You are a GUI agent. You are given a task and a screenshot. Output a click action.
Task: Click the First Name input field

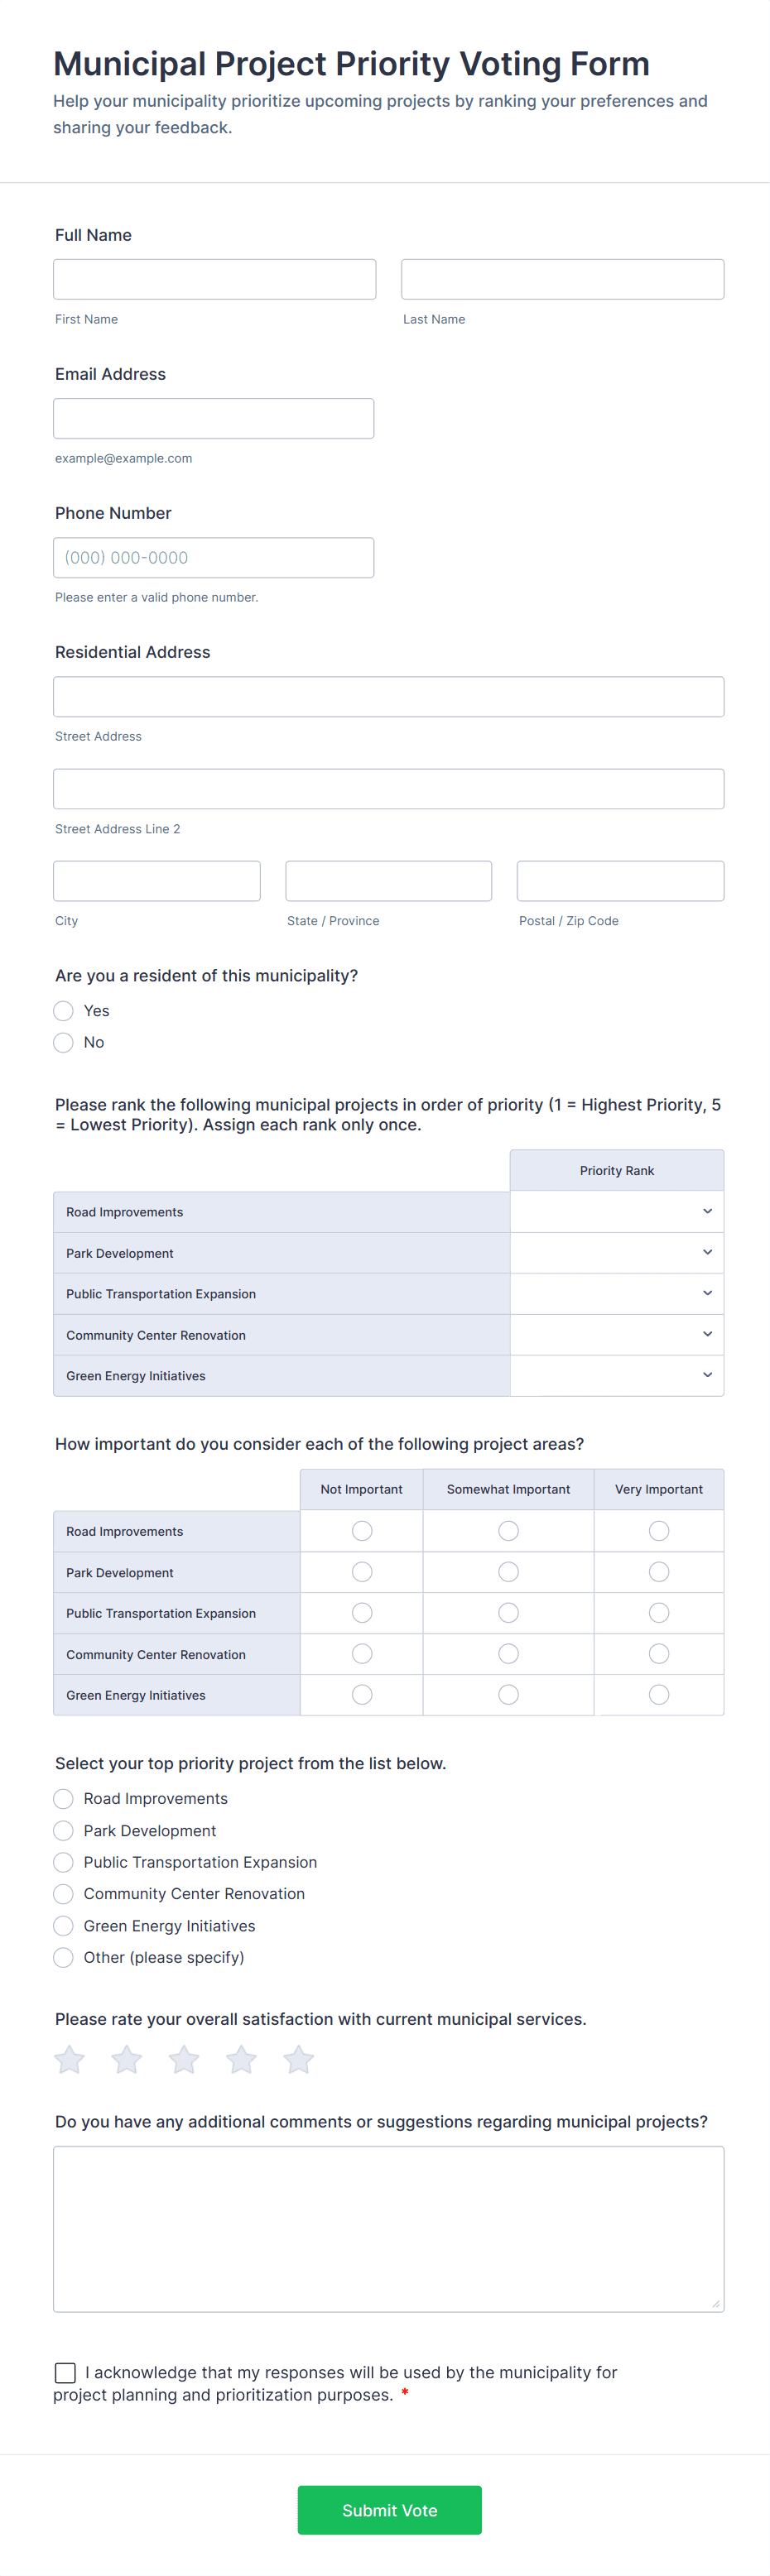tap(214, 279)
